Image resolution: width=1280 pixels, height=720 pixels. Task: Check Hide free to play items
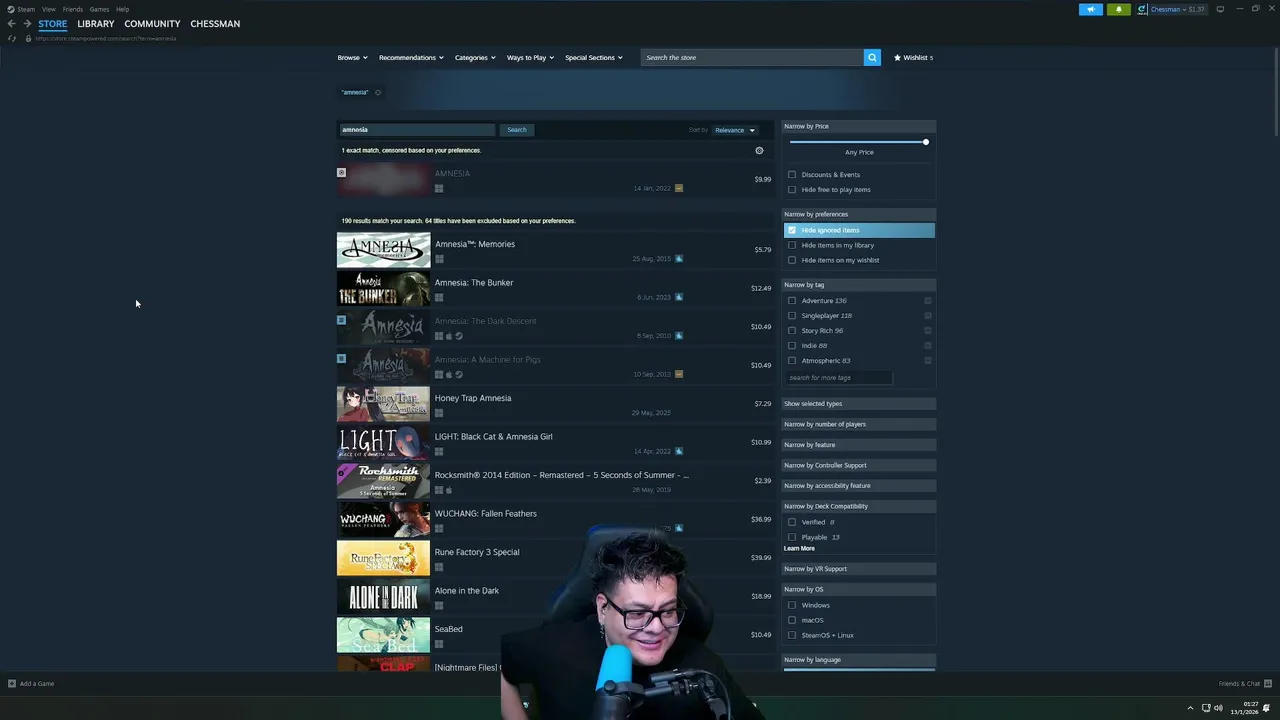point(792,189)
